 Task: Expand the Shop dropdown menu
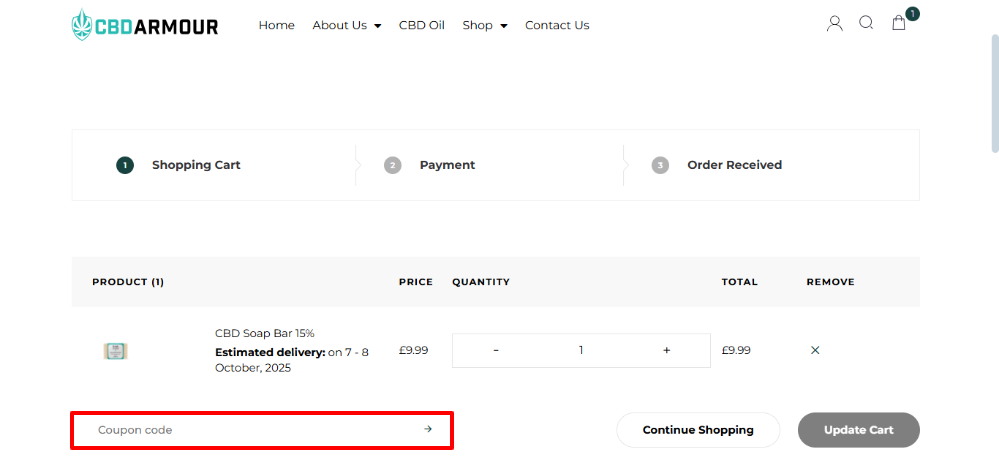pos(485,25)
